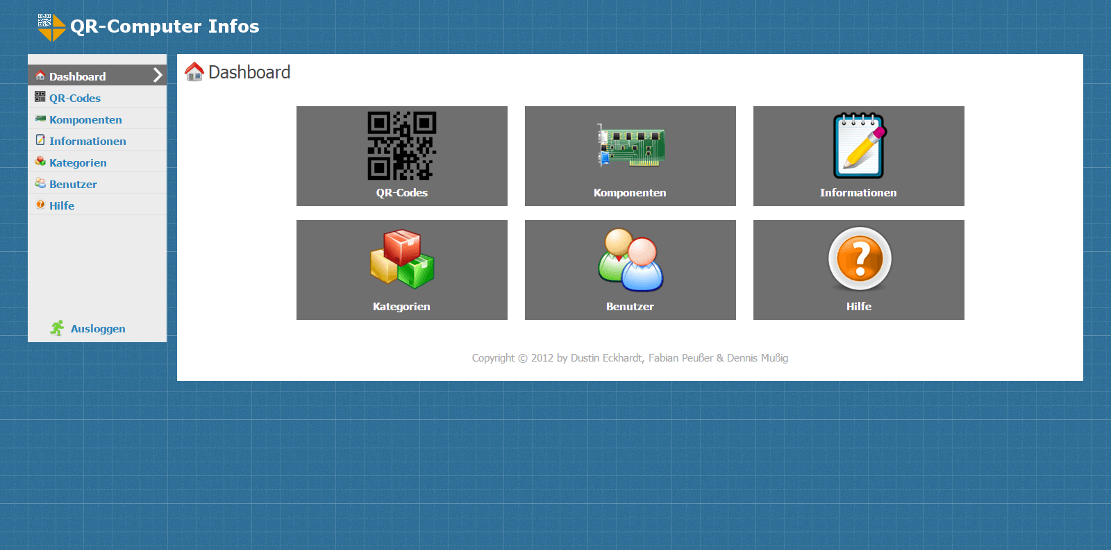The width and height of the screenshot is (1111, 550).
Task: Click the home icon beside sidebar Dashboard
Action: click(x=40, y=76)
